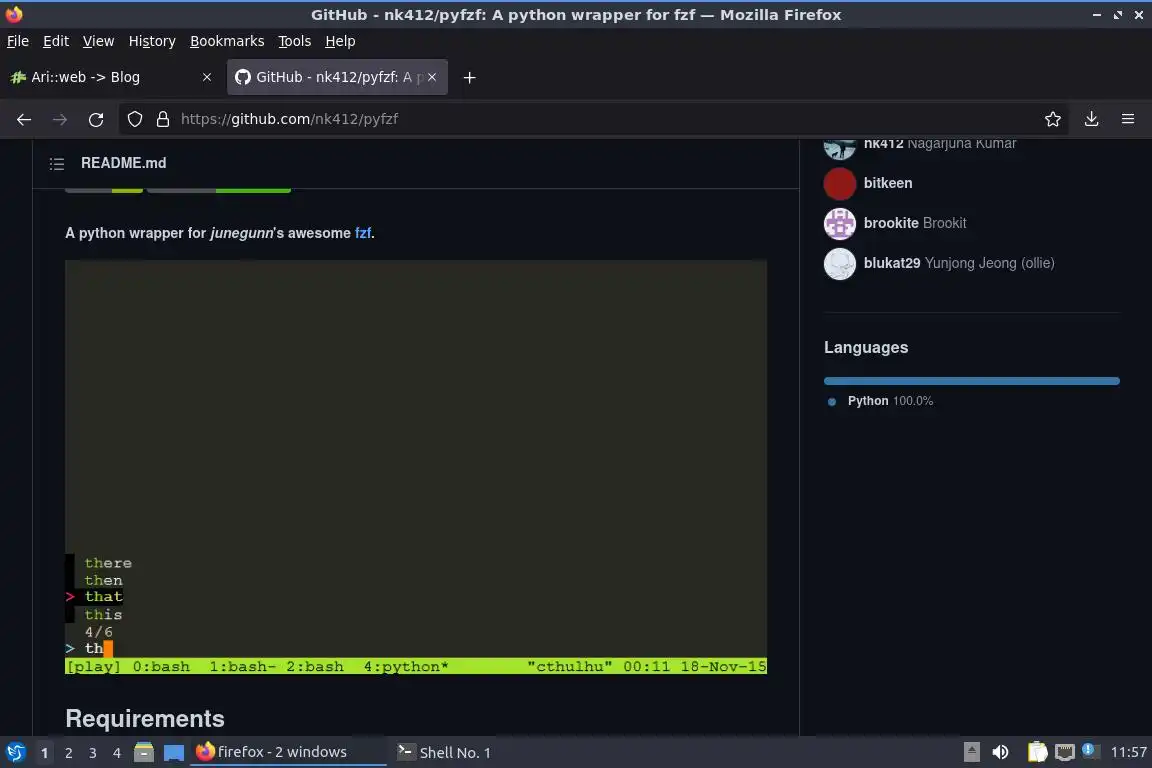Click the notification tray icon with the exclamation mark
This screenshot has width=1152, height=768.
point(1090,751)
